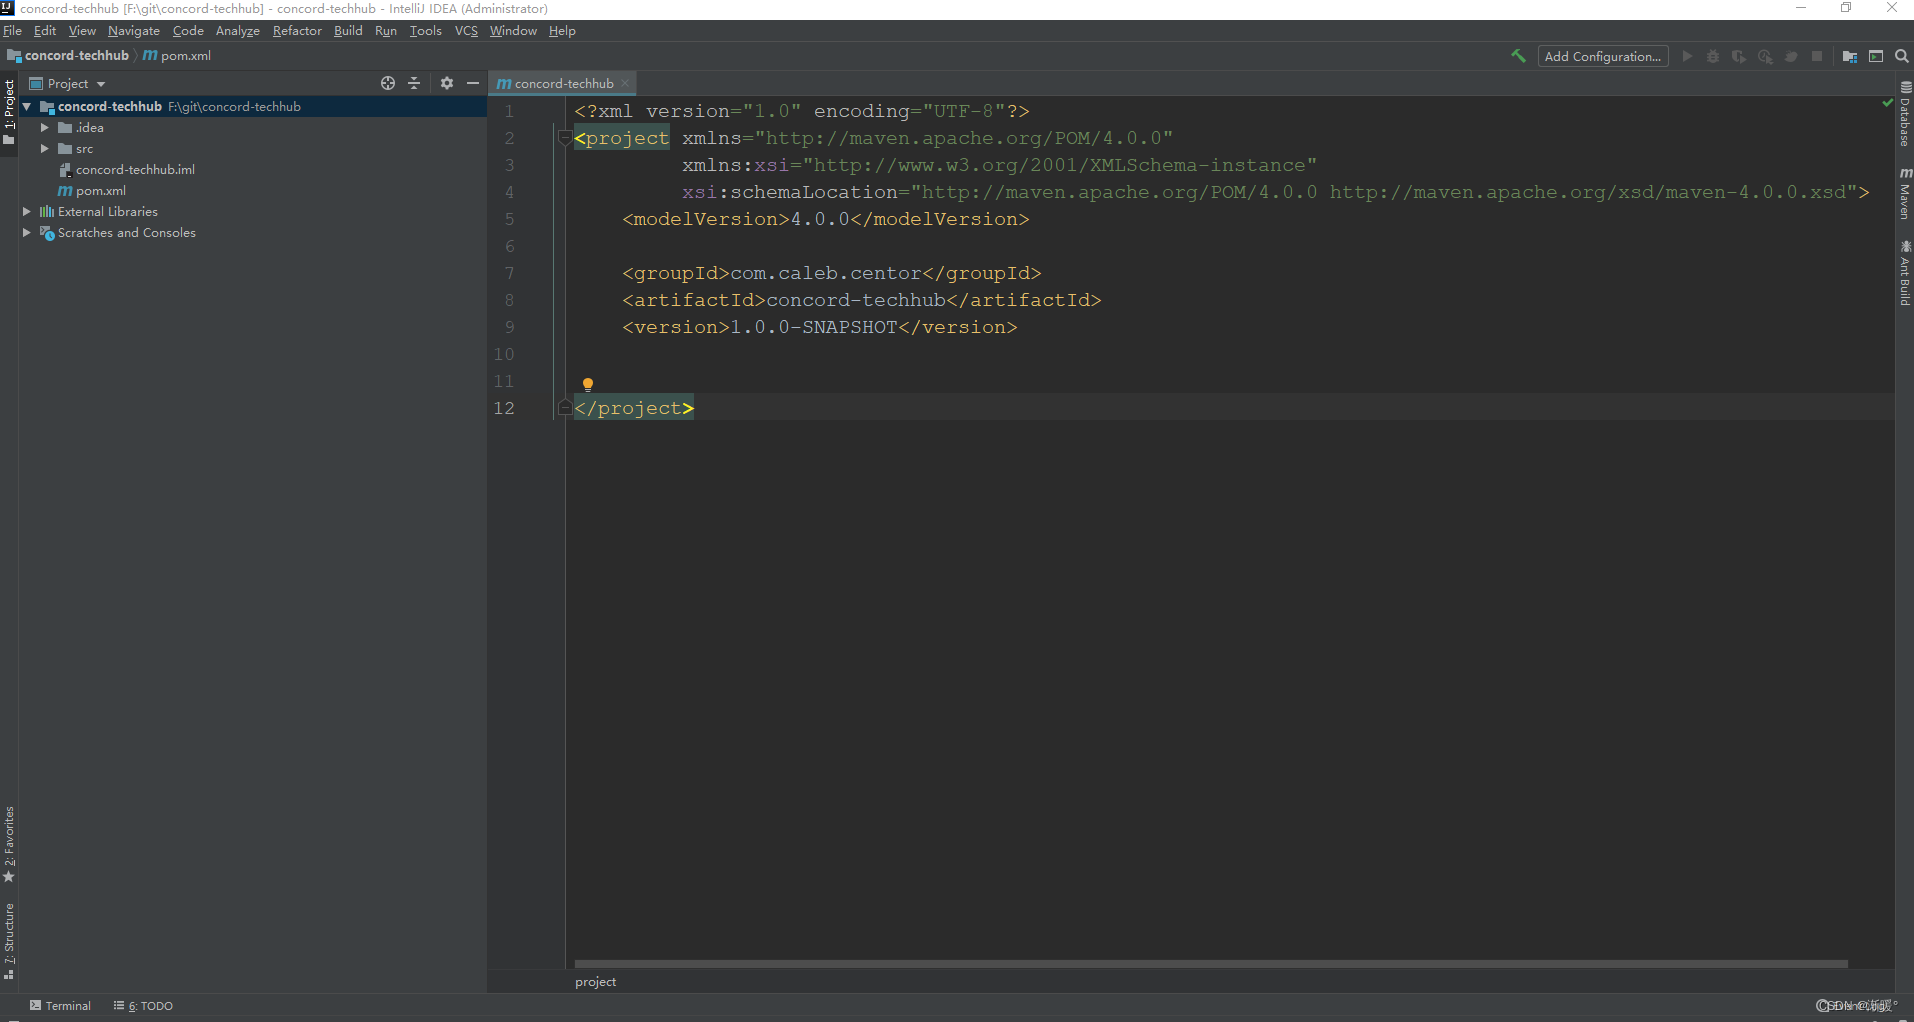Click pom.xml breadcrumb in navigation bar
The image size is (1914, 1022).
click(177, 56)
